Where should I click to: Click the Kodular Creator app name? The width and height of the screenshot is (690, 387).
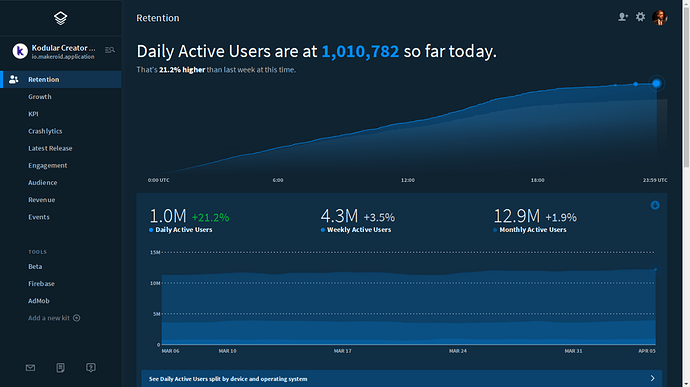tap(63, 48)
